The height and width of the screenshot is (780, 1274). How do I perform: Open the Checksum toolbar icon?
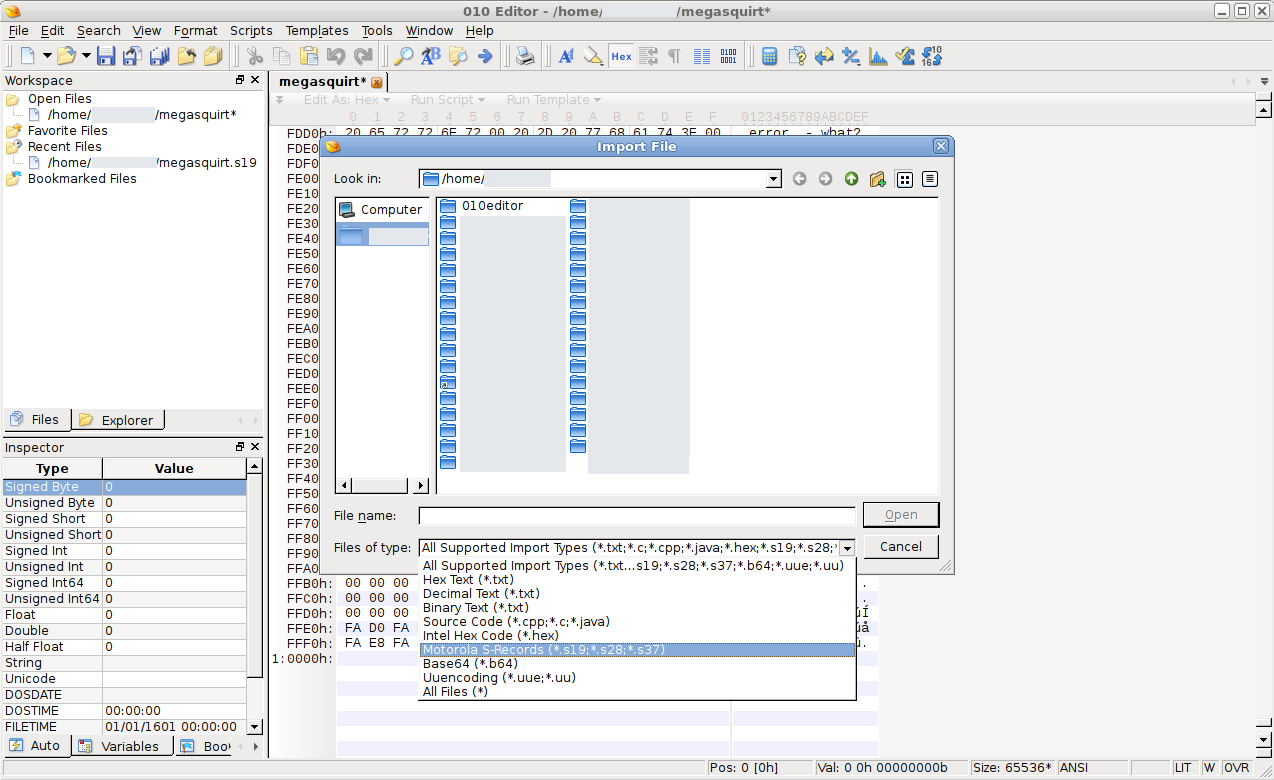pyautogui.click(x=905, y=56)
